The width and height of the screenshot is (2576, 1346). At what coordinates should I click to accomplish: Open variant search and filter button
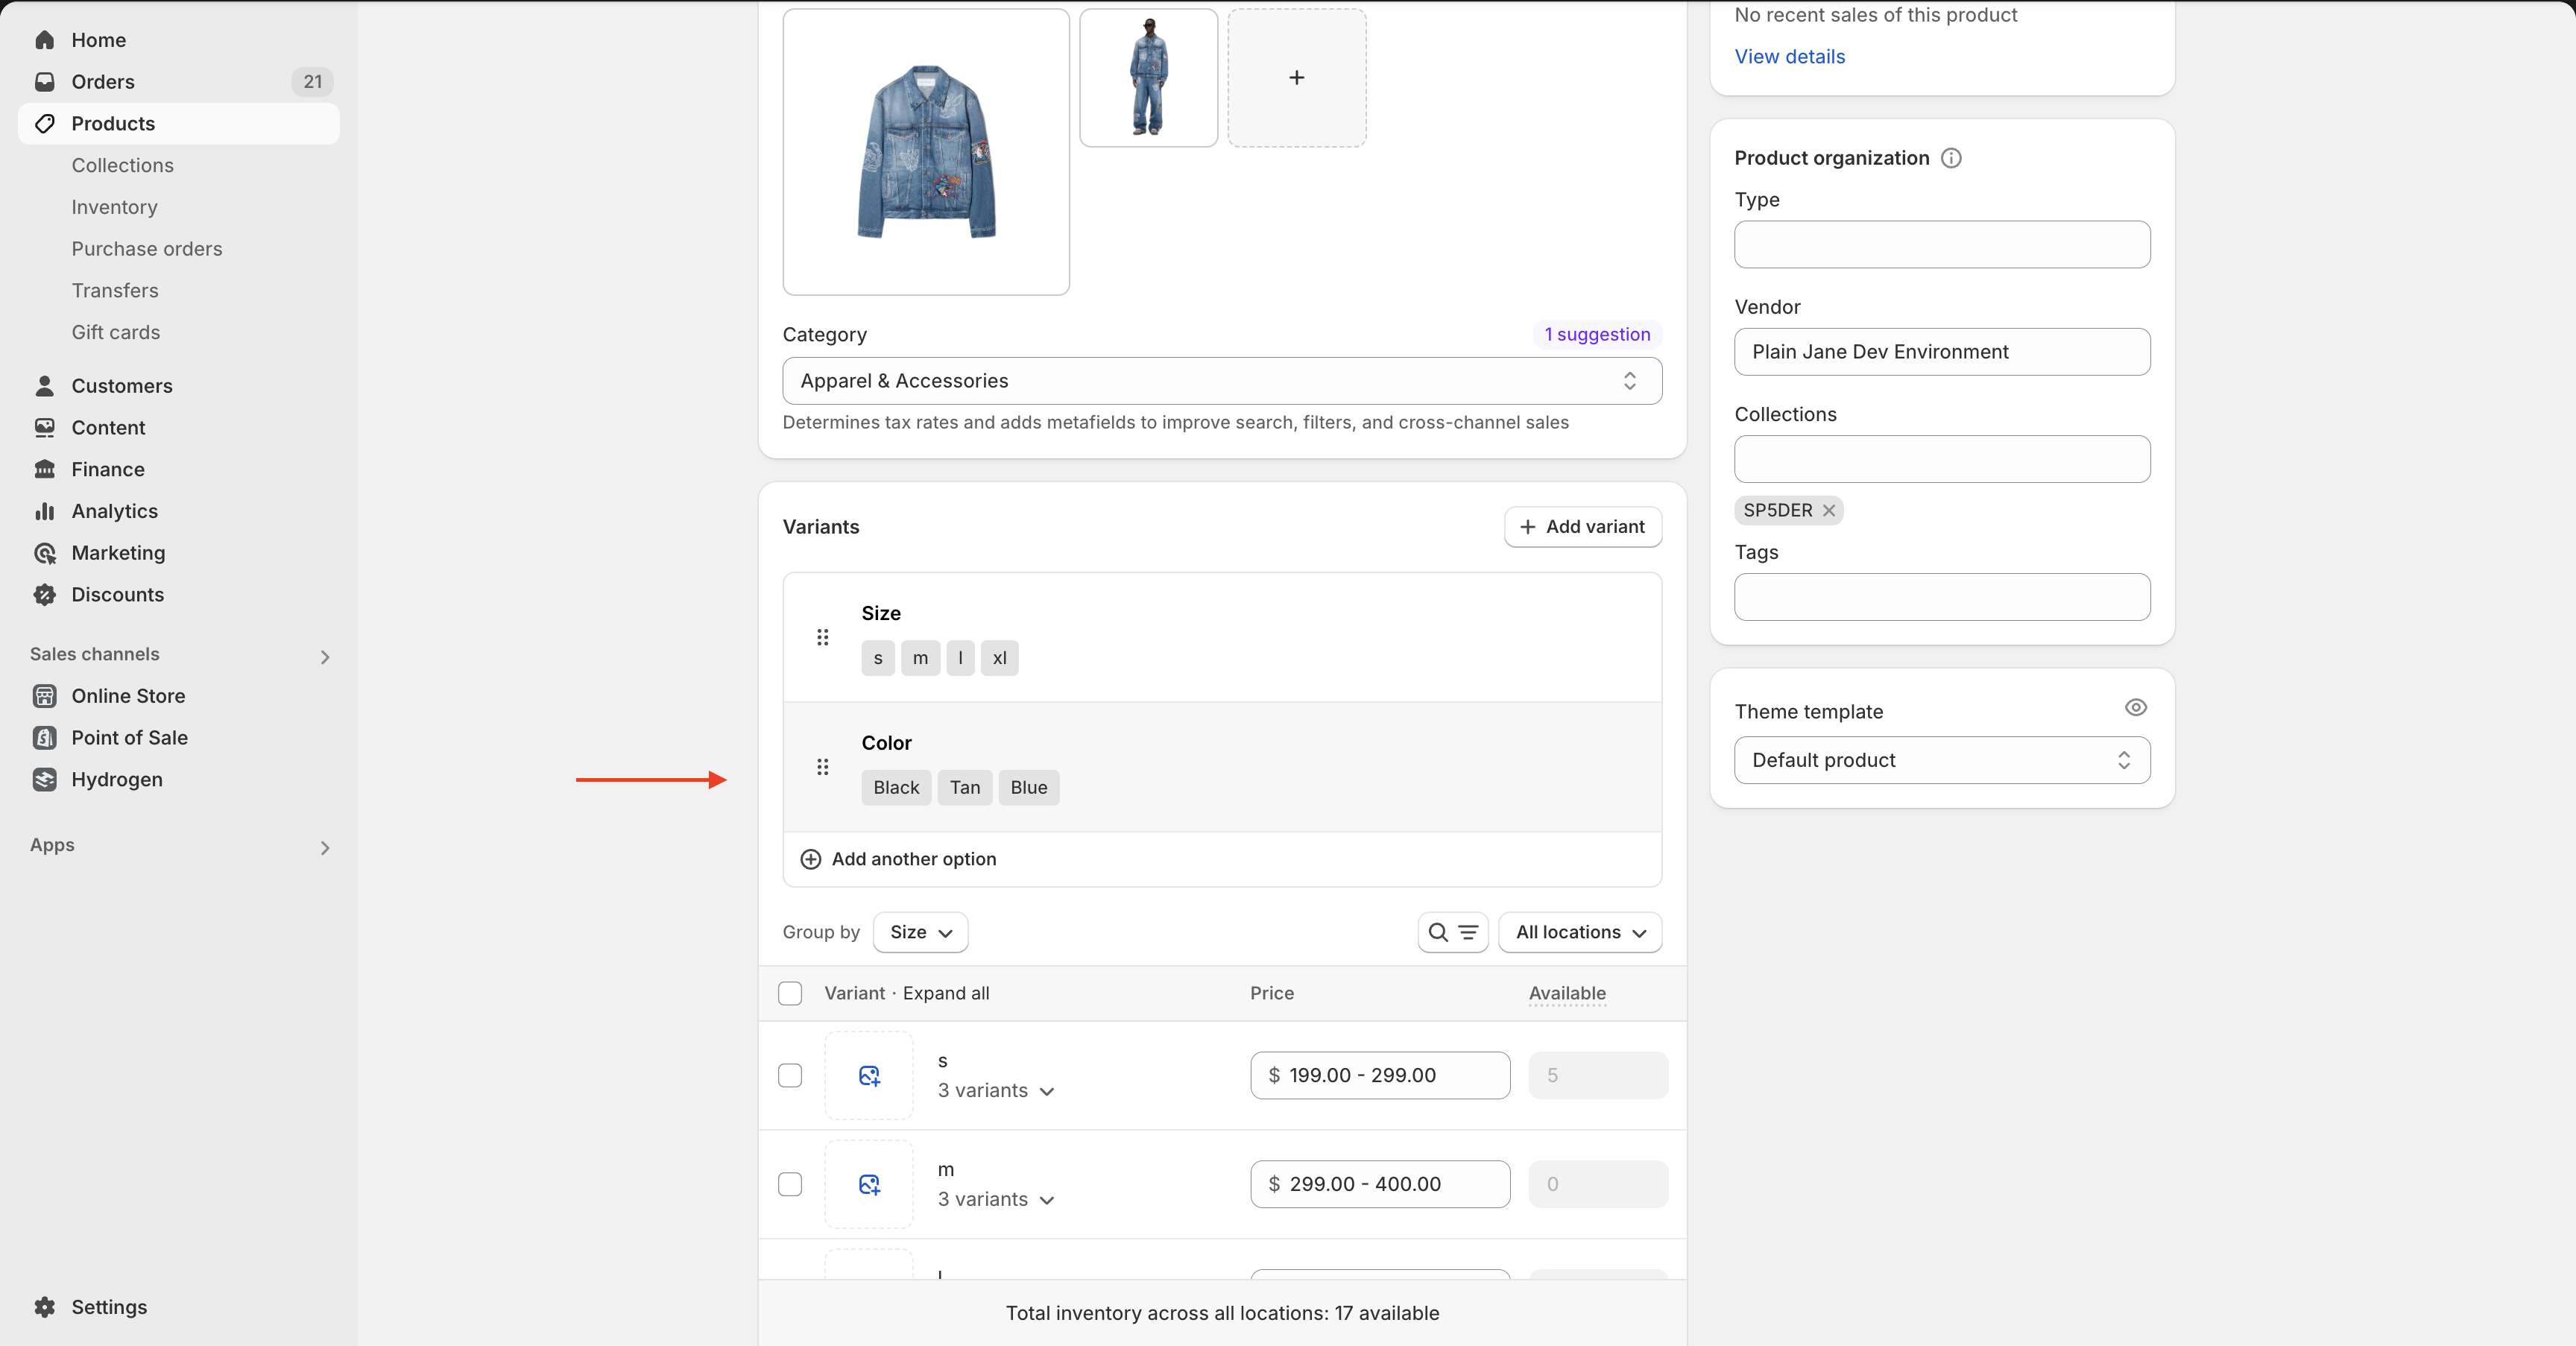pos(1452,932)
